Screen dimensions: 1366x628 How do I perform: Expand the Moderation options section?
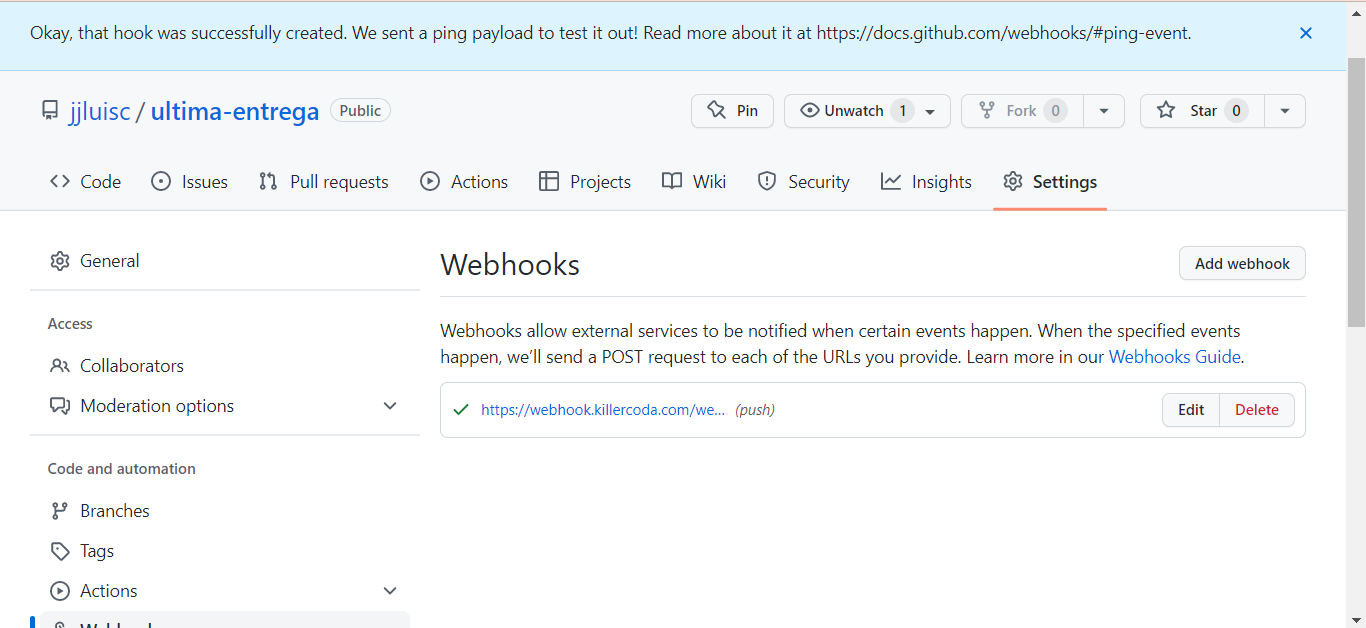[x=390, y=405]
